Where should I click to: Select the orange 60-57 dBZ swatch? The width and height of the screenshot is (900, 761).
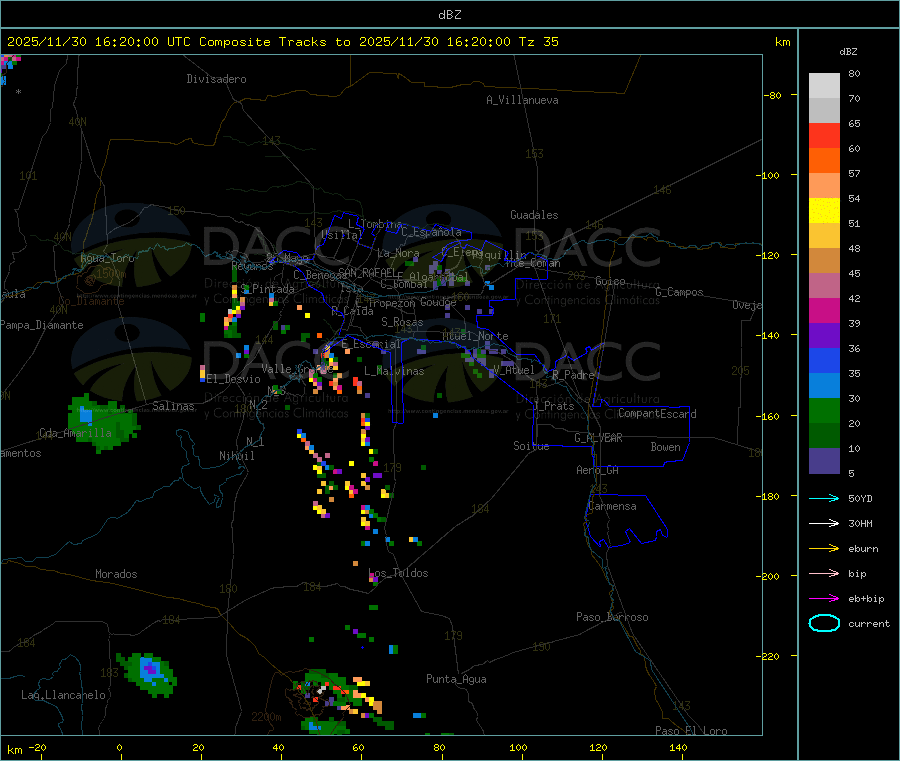coord(824,161)
